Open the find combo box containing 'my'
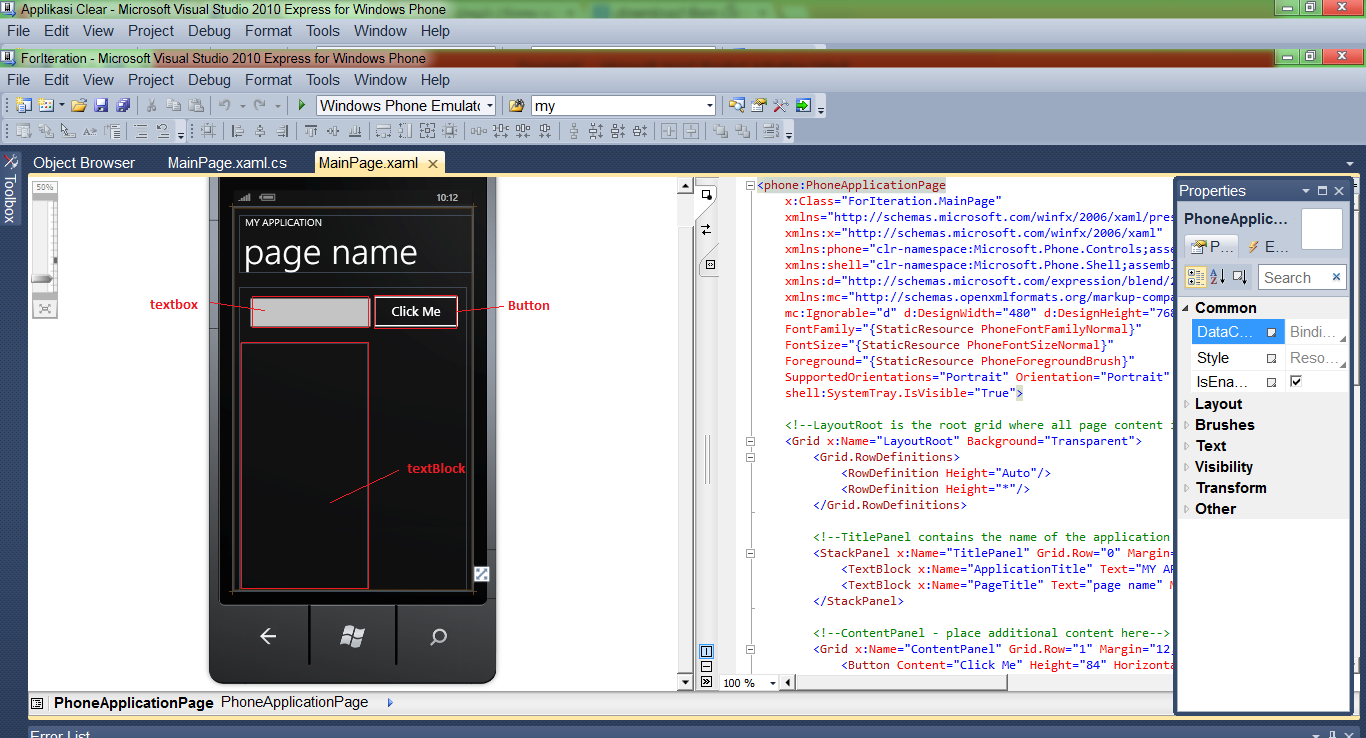1366x738 pixels. pos(710,105)
